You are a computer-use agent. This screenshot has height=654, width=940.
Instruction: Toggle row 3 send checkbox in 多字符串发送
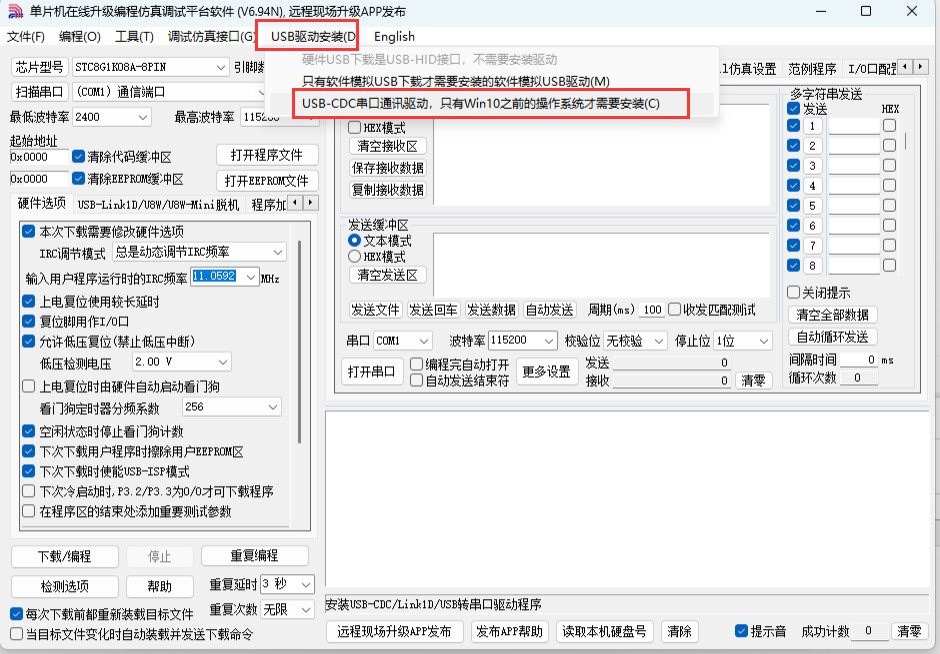[x=793, y=165]
